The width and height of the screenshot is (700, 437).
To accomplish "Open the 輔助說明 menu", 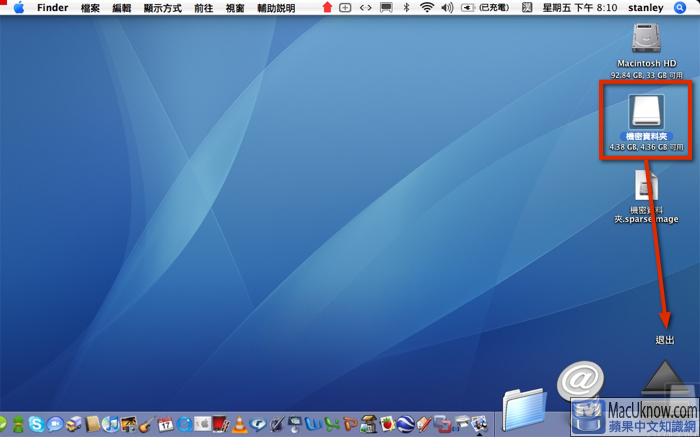I will coord(276,8).
